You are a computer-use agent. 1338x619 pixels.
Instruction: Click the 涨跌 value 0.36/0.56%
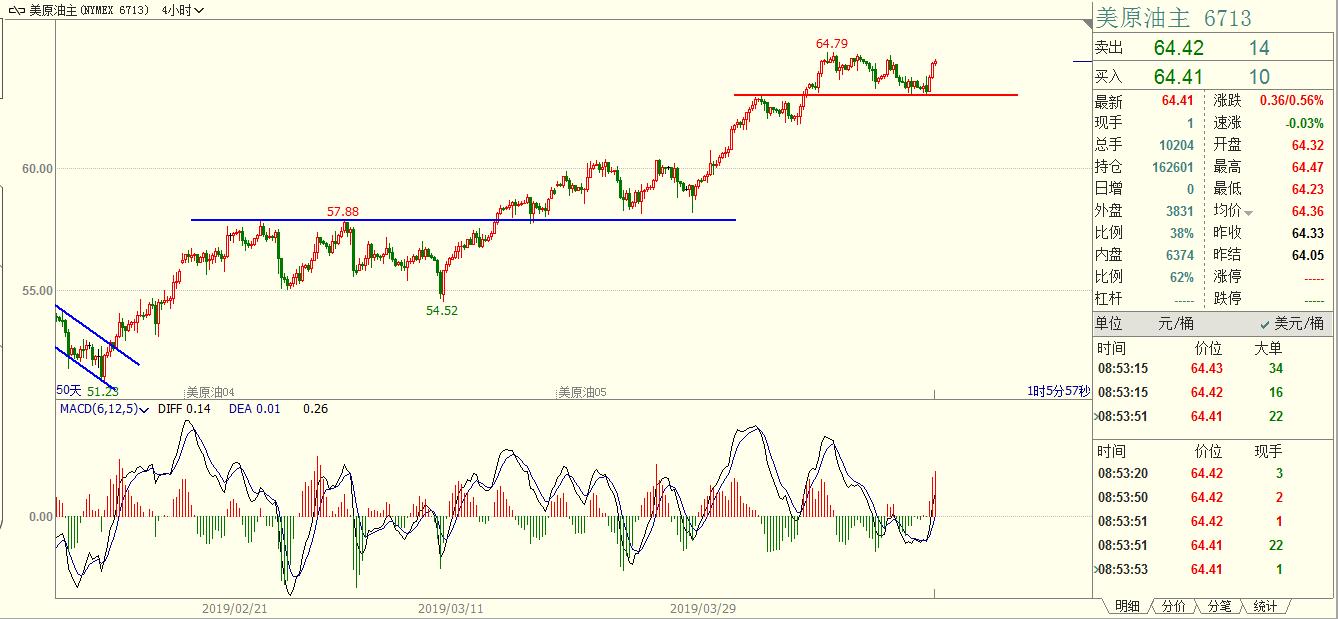(x=1292, y=102)
